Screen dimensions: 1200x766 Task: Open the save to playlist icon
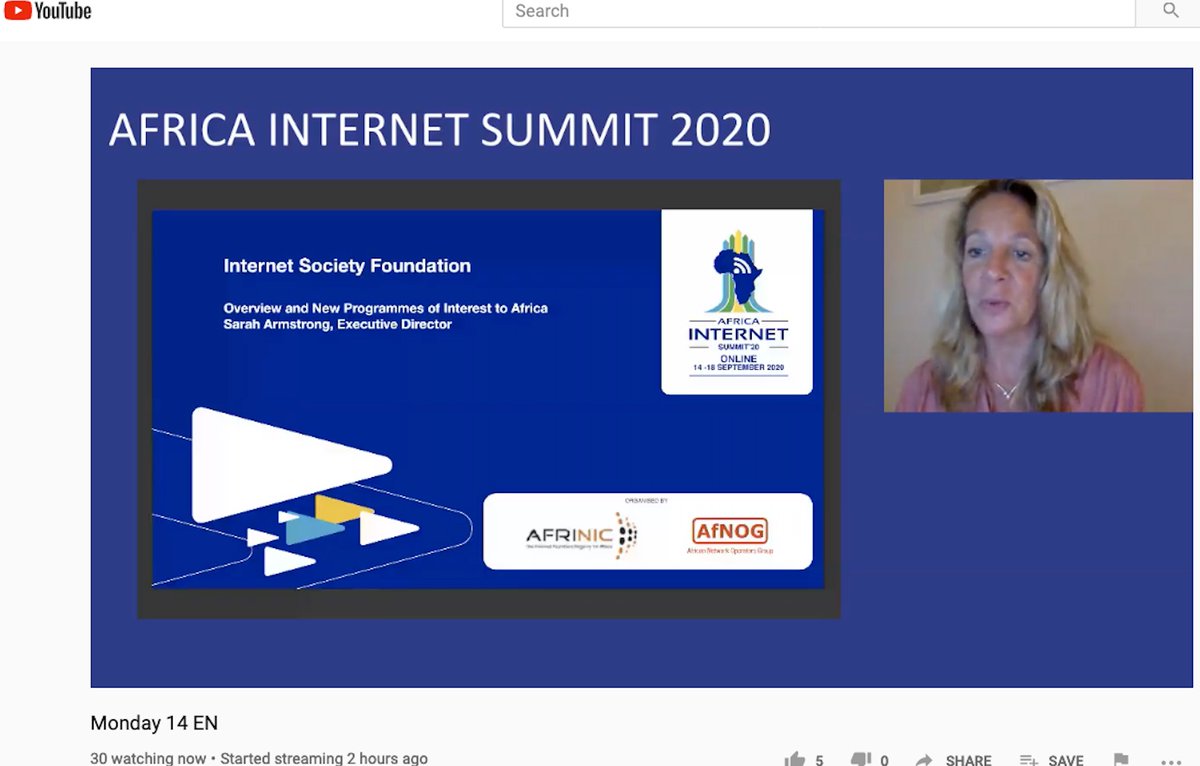pyautogui.click(x=1028, y=760)
